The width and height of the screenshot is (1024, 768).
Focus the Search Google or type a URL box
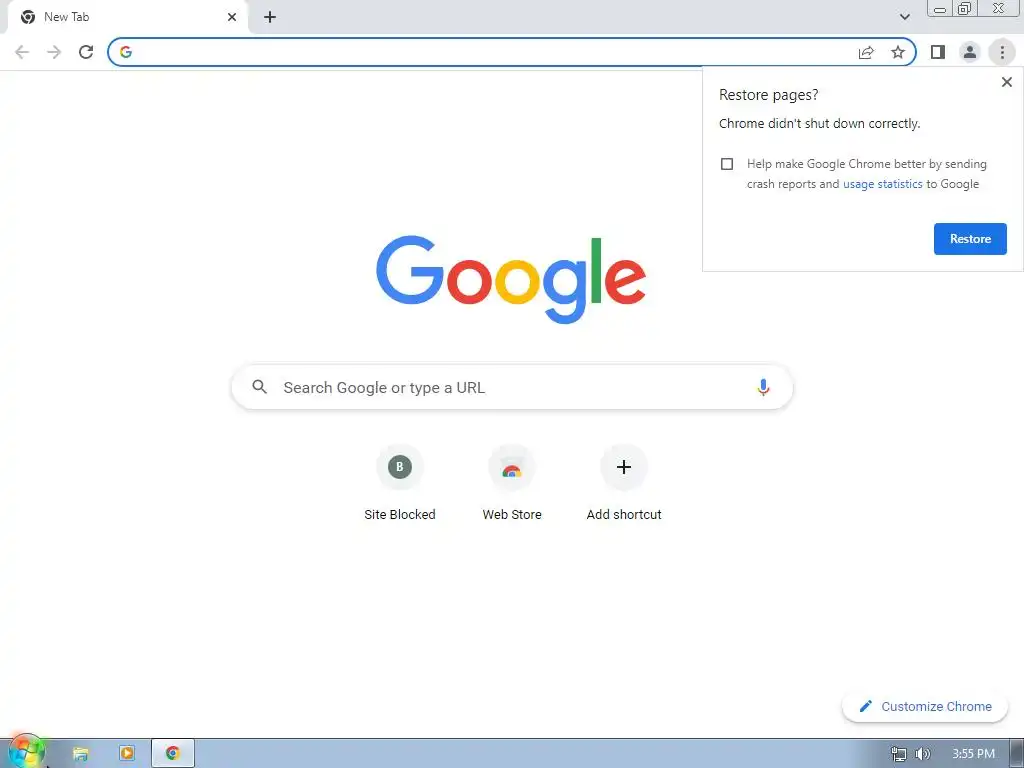512,387
